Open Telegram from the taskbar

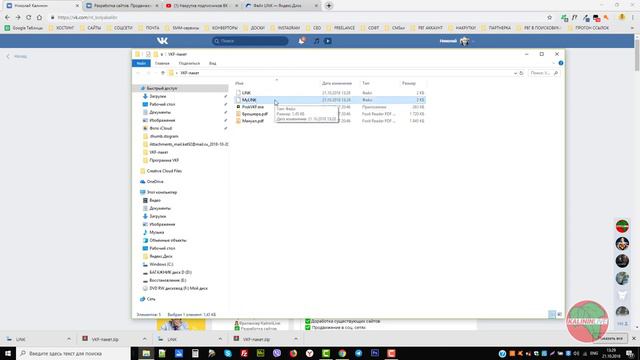[x=358, y=353]
